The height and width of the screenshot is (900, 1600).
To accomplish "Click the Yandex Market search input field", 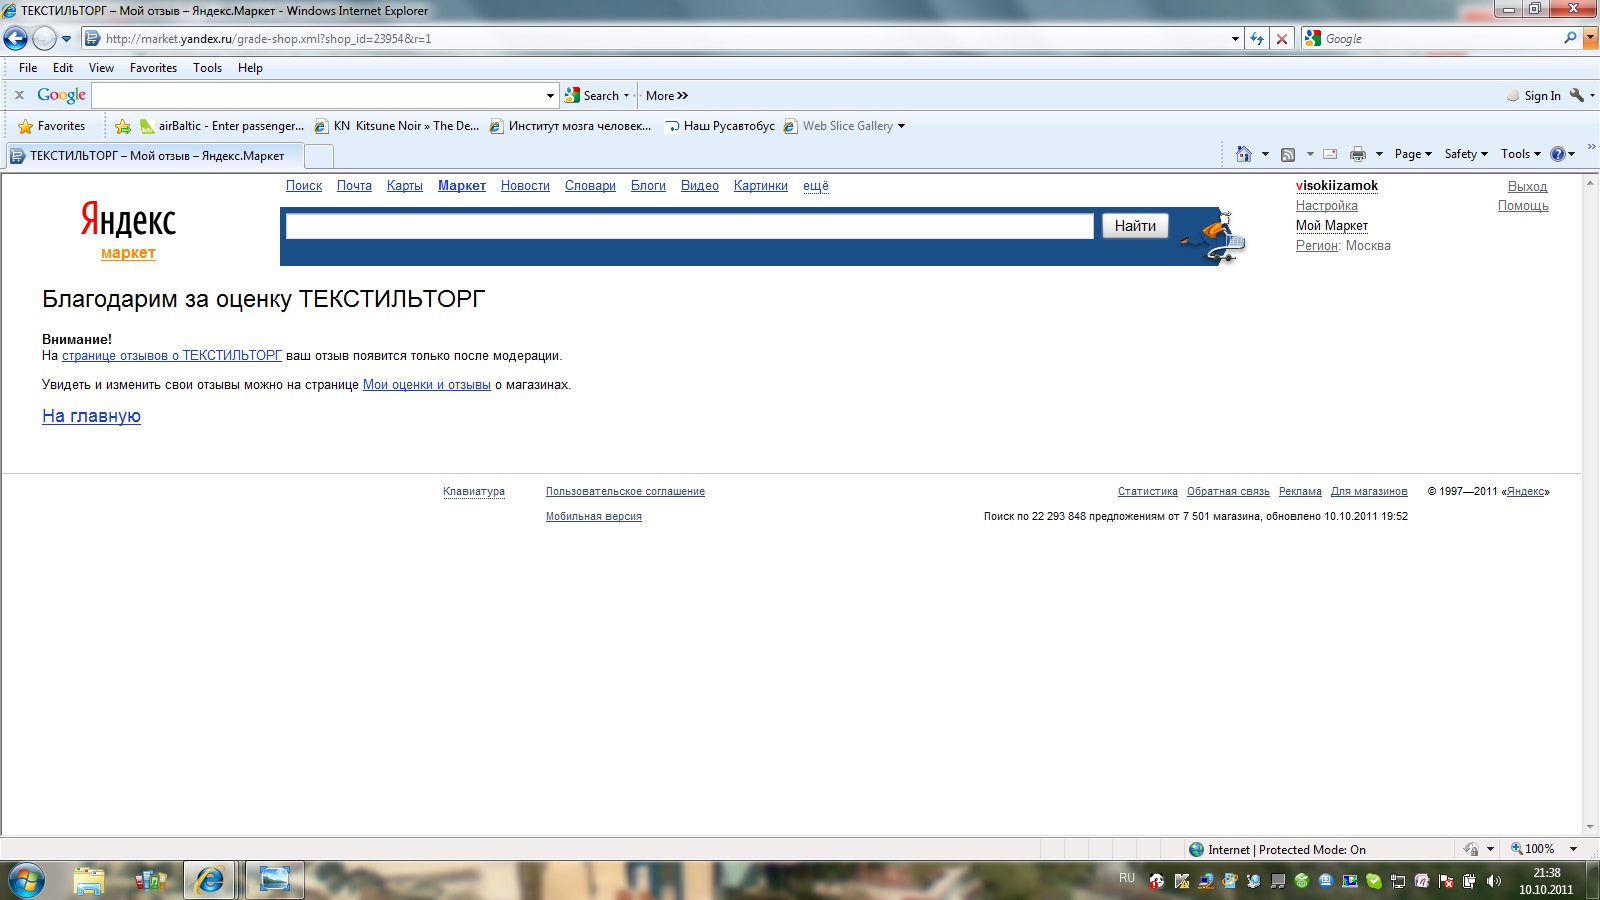I will tap(689, 226).
